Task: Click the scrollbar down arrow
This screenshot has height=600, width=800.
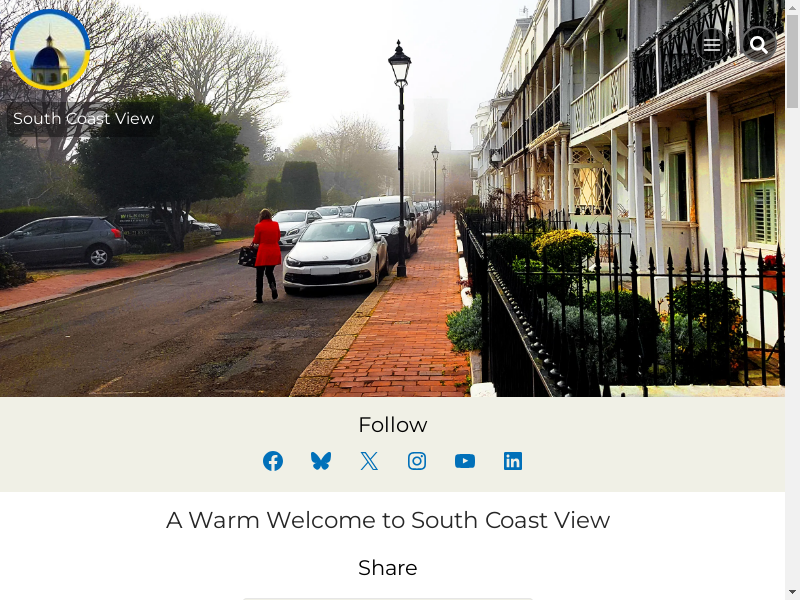Action: (792, 593)
